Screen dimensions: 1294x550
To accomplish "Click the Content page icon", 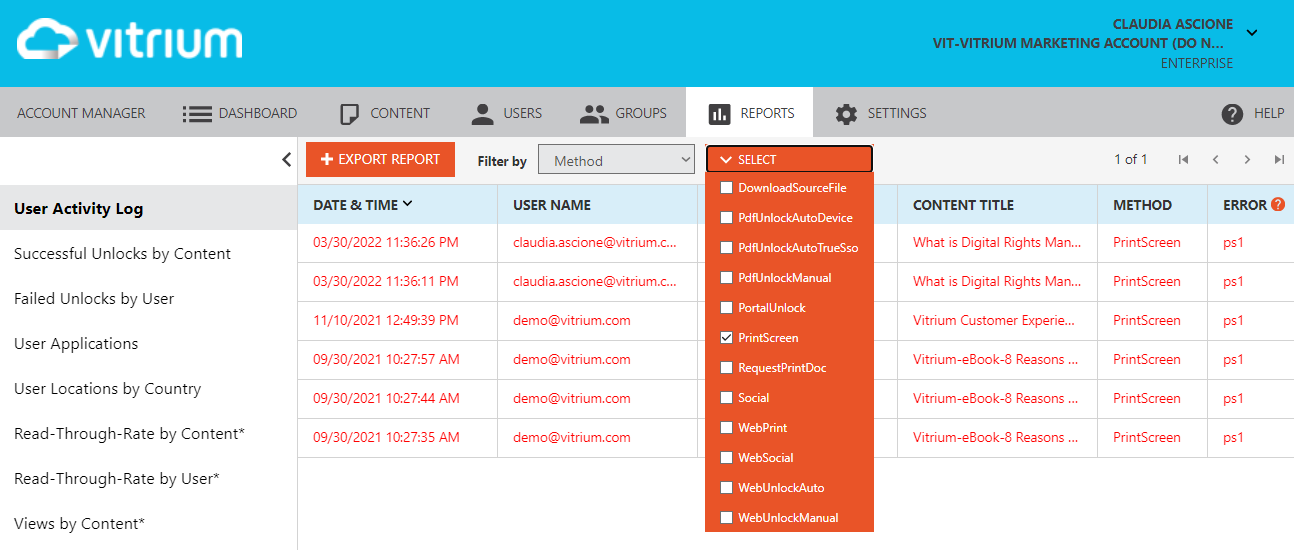I will pyautogui.click(x=349, y=114).
